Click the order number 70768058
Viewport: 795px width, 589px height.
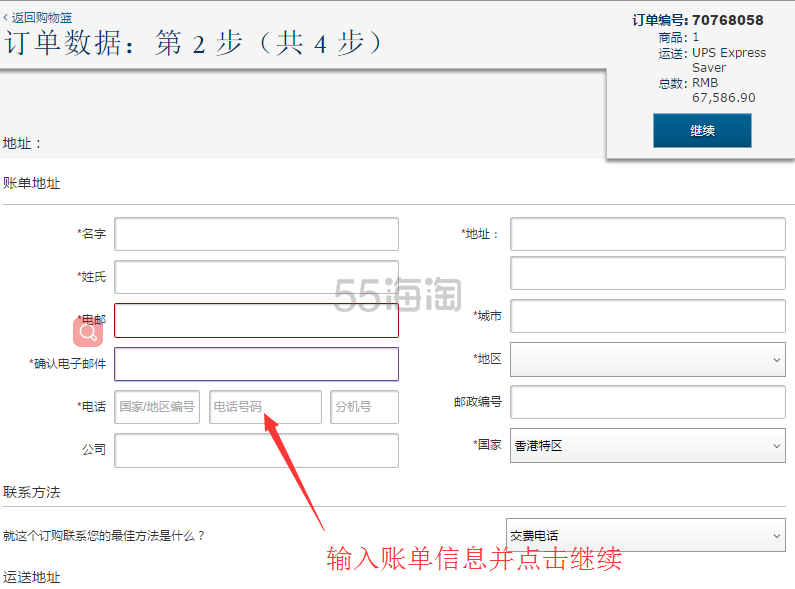(x=727, y=20)
